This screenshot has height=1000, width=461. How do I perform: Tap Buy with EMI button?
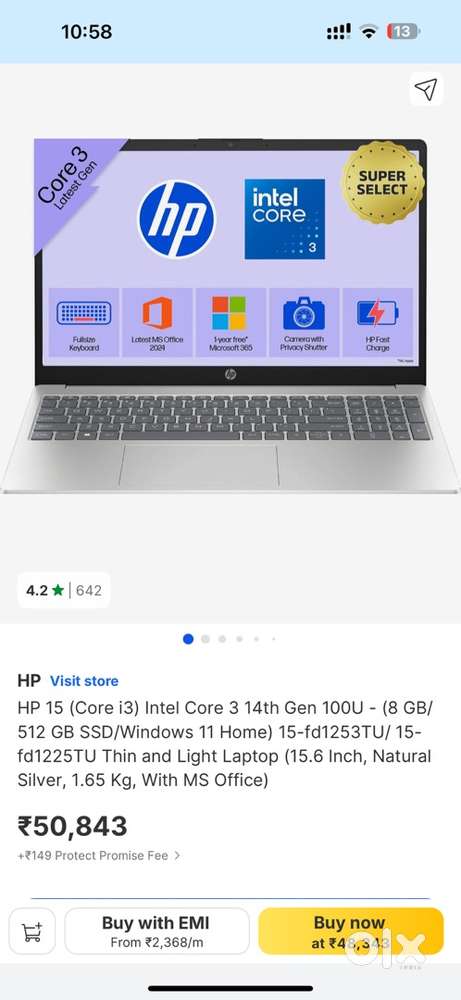[x=156, y=932]
